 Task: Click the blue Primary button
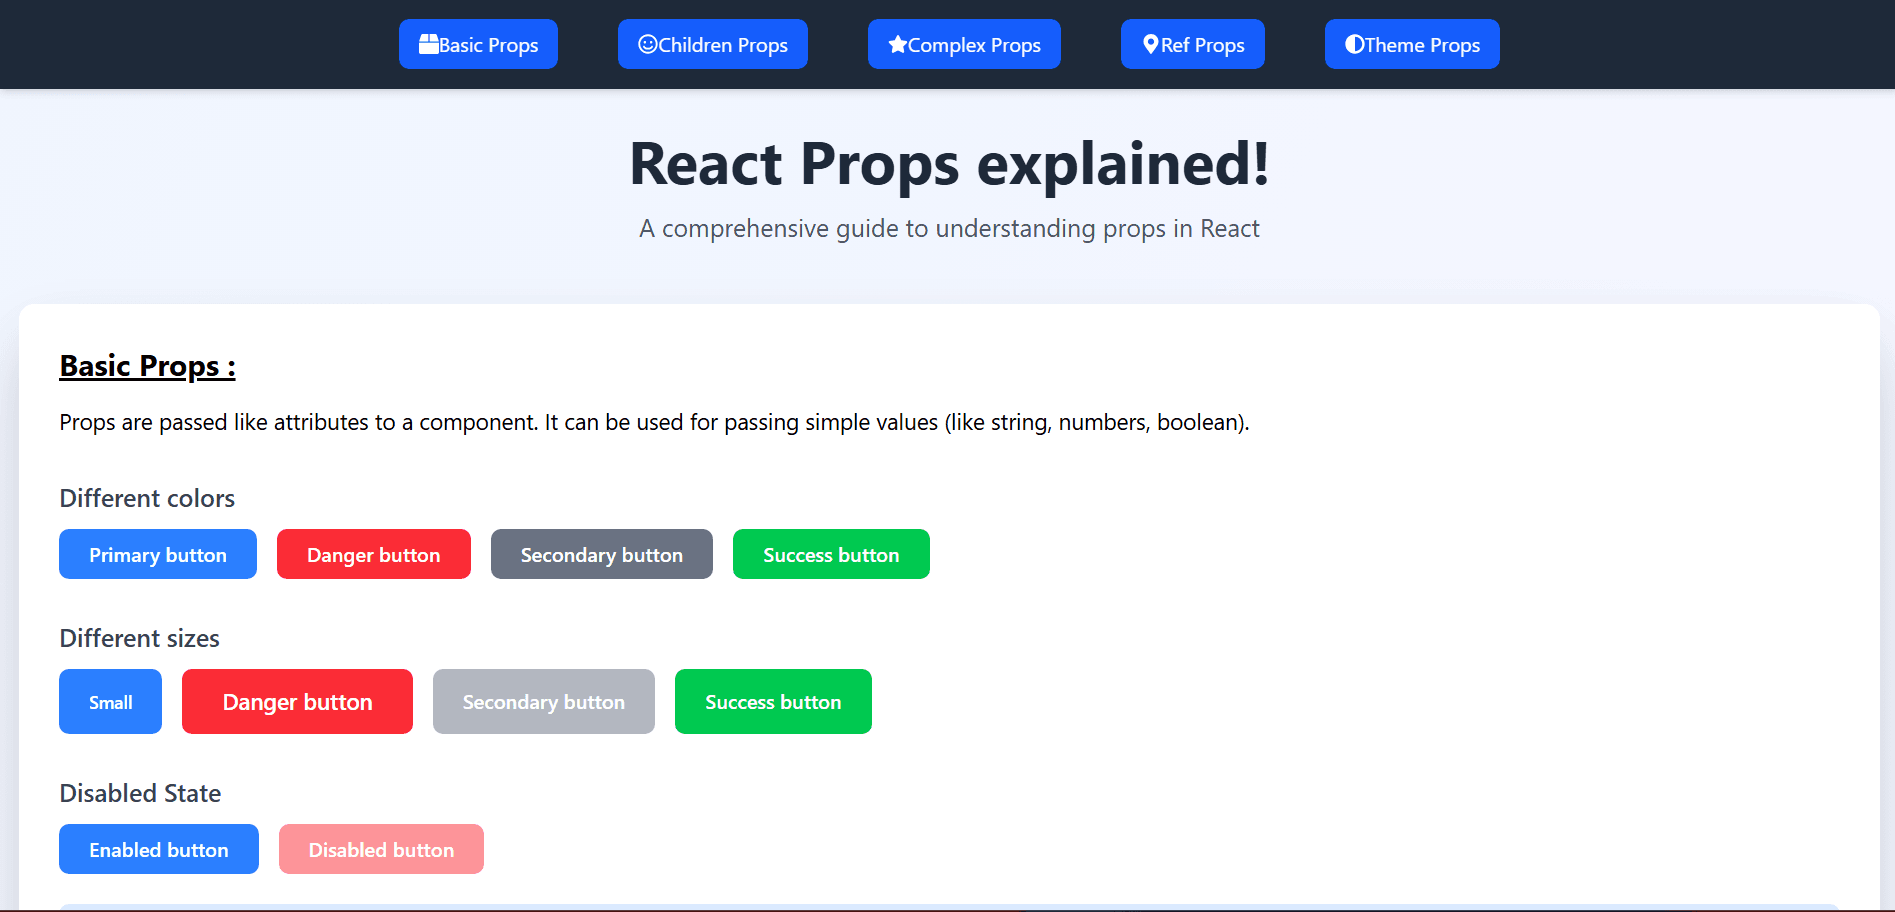point(158,554)
